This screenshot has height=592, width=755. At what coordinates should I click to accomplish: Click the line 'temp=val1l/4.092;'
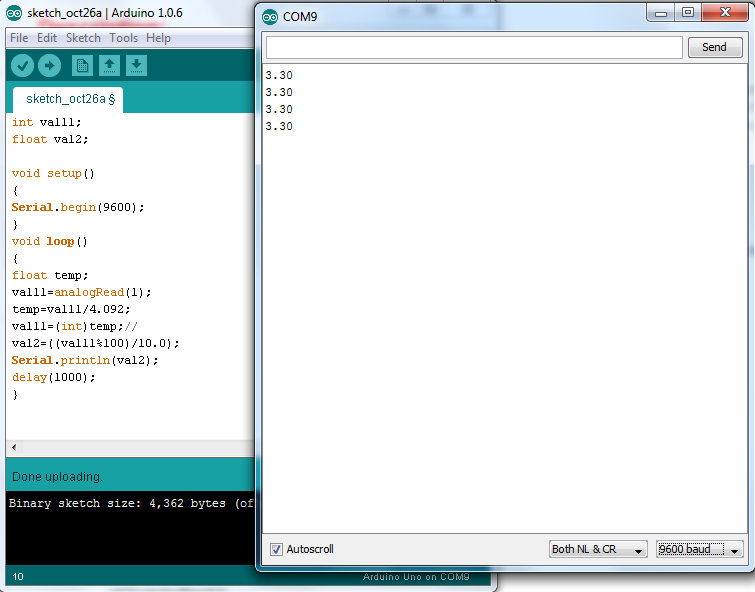pos(71,309)
